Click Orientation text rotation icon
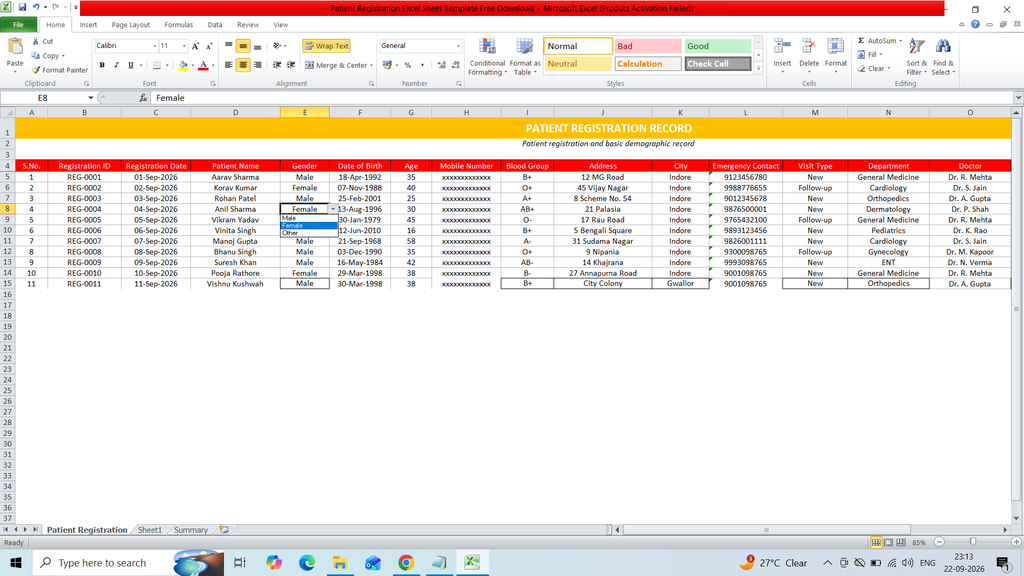 (277, 46)
